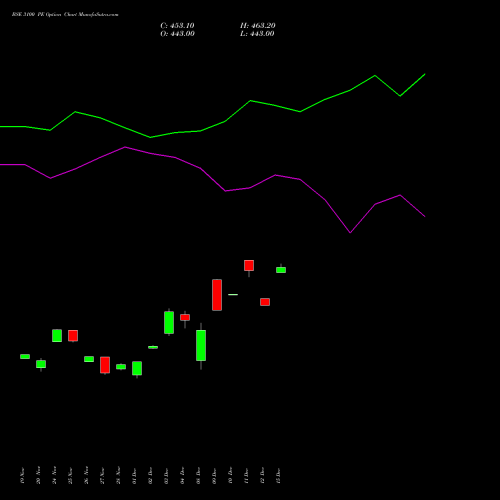Image resolution: width=500 pixels, height=500 pixels.
Task: Click the tall green candlestick for 08 Dec
Action: [201, 345]
